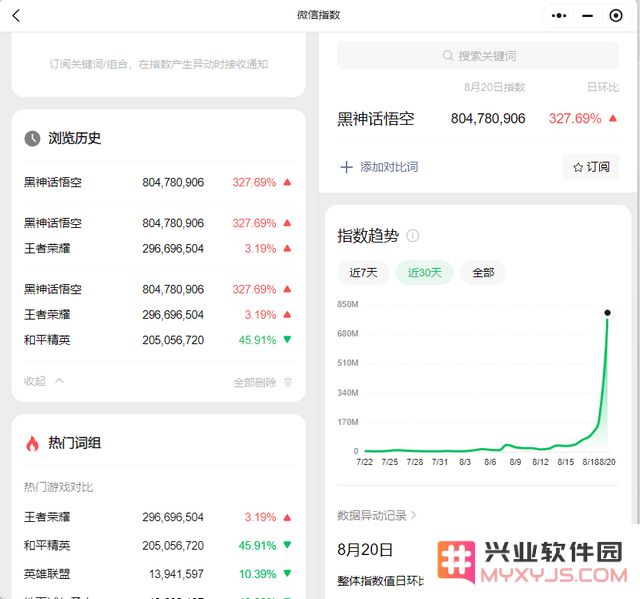
Task: Open 数据异动记录 chevron link
Action: tap(376, 515)
